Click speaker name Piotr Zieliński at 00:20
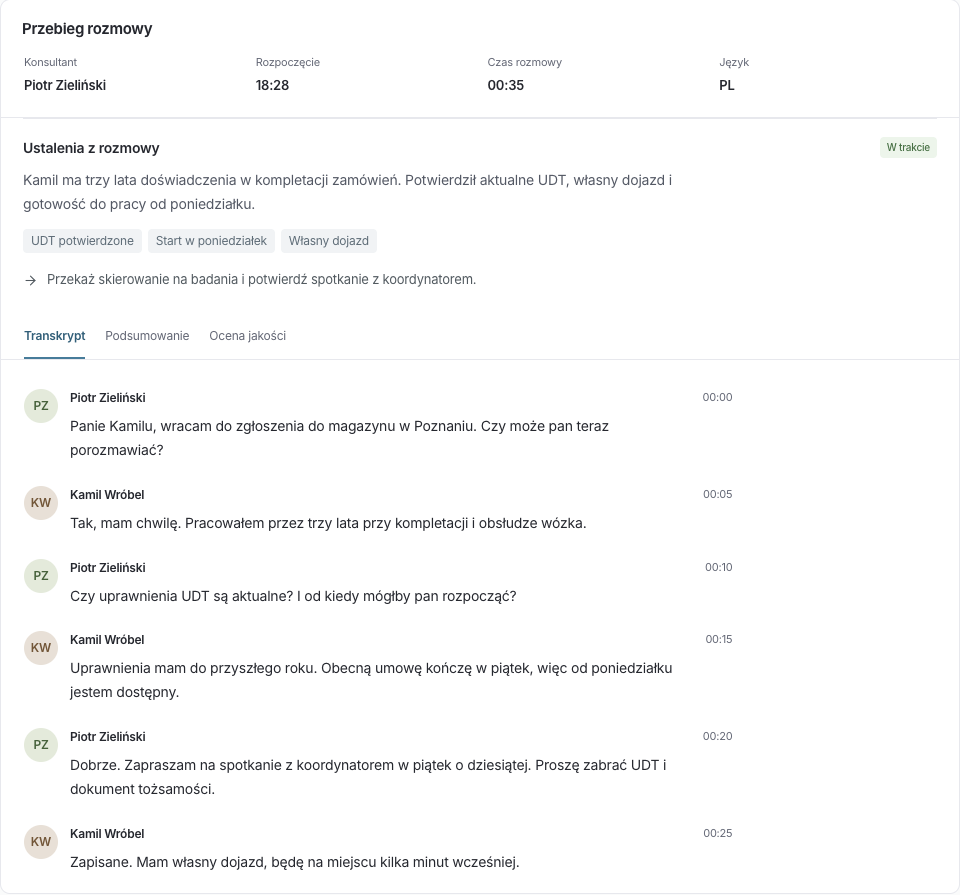 108,736
